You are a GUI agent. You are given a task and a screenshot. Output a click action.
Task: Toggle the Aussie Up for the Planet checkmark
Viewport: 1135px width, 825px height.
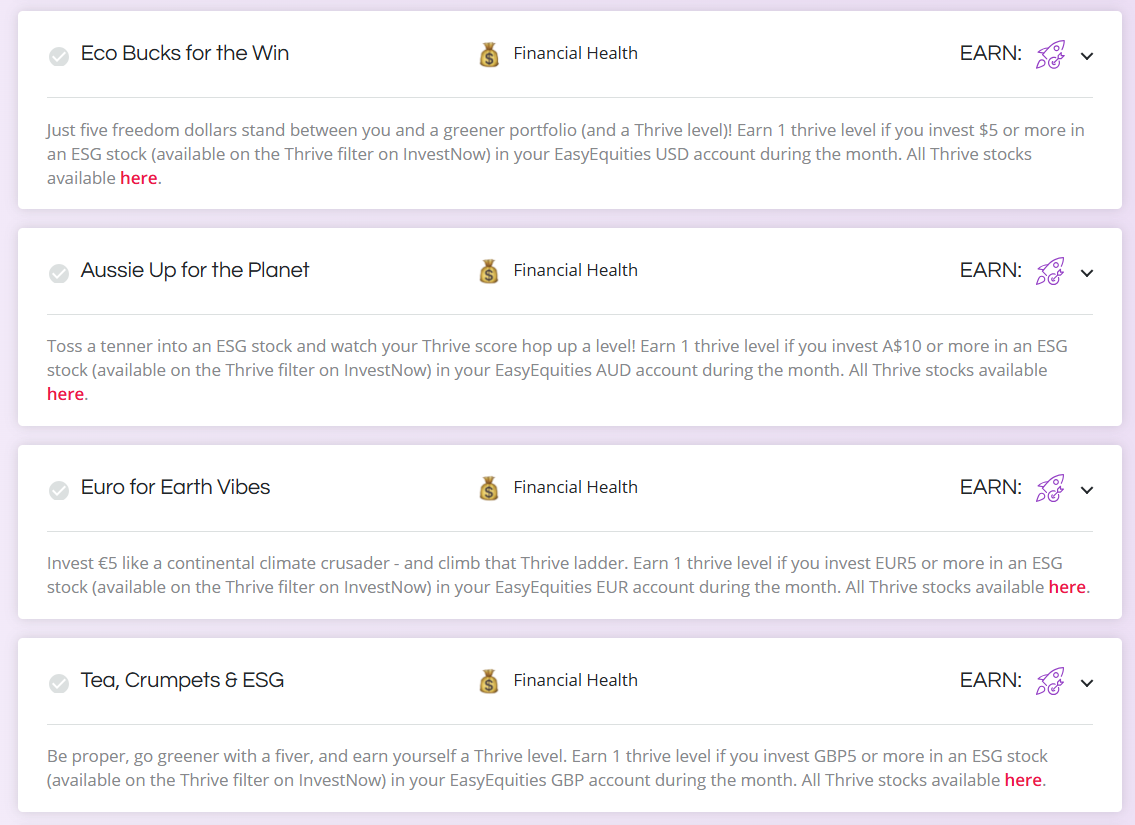pos(59,273)
